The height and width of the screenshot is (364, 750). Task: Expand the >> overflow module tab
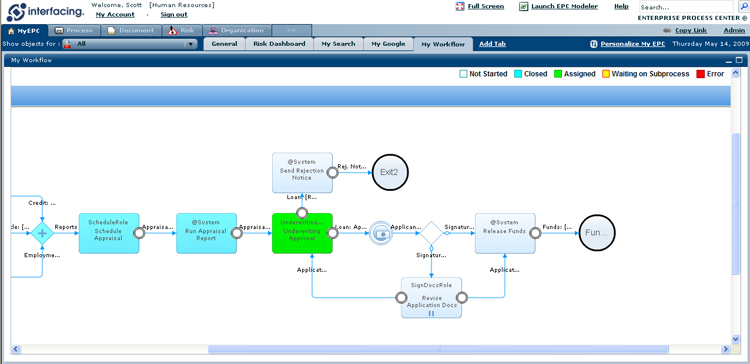click(x=291, y=30)
